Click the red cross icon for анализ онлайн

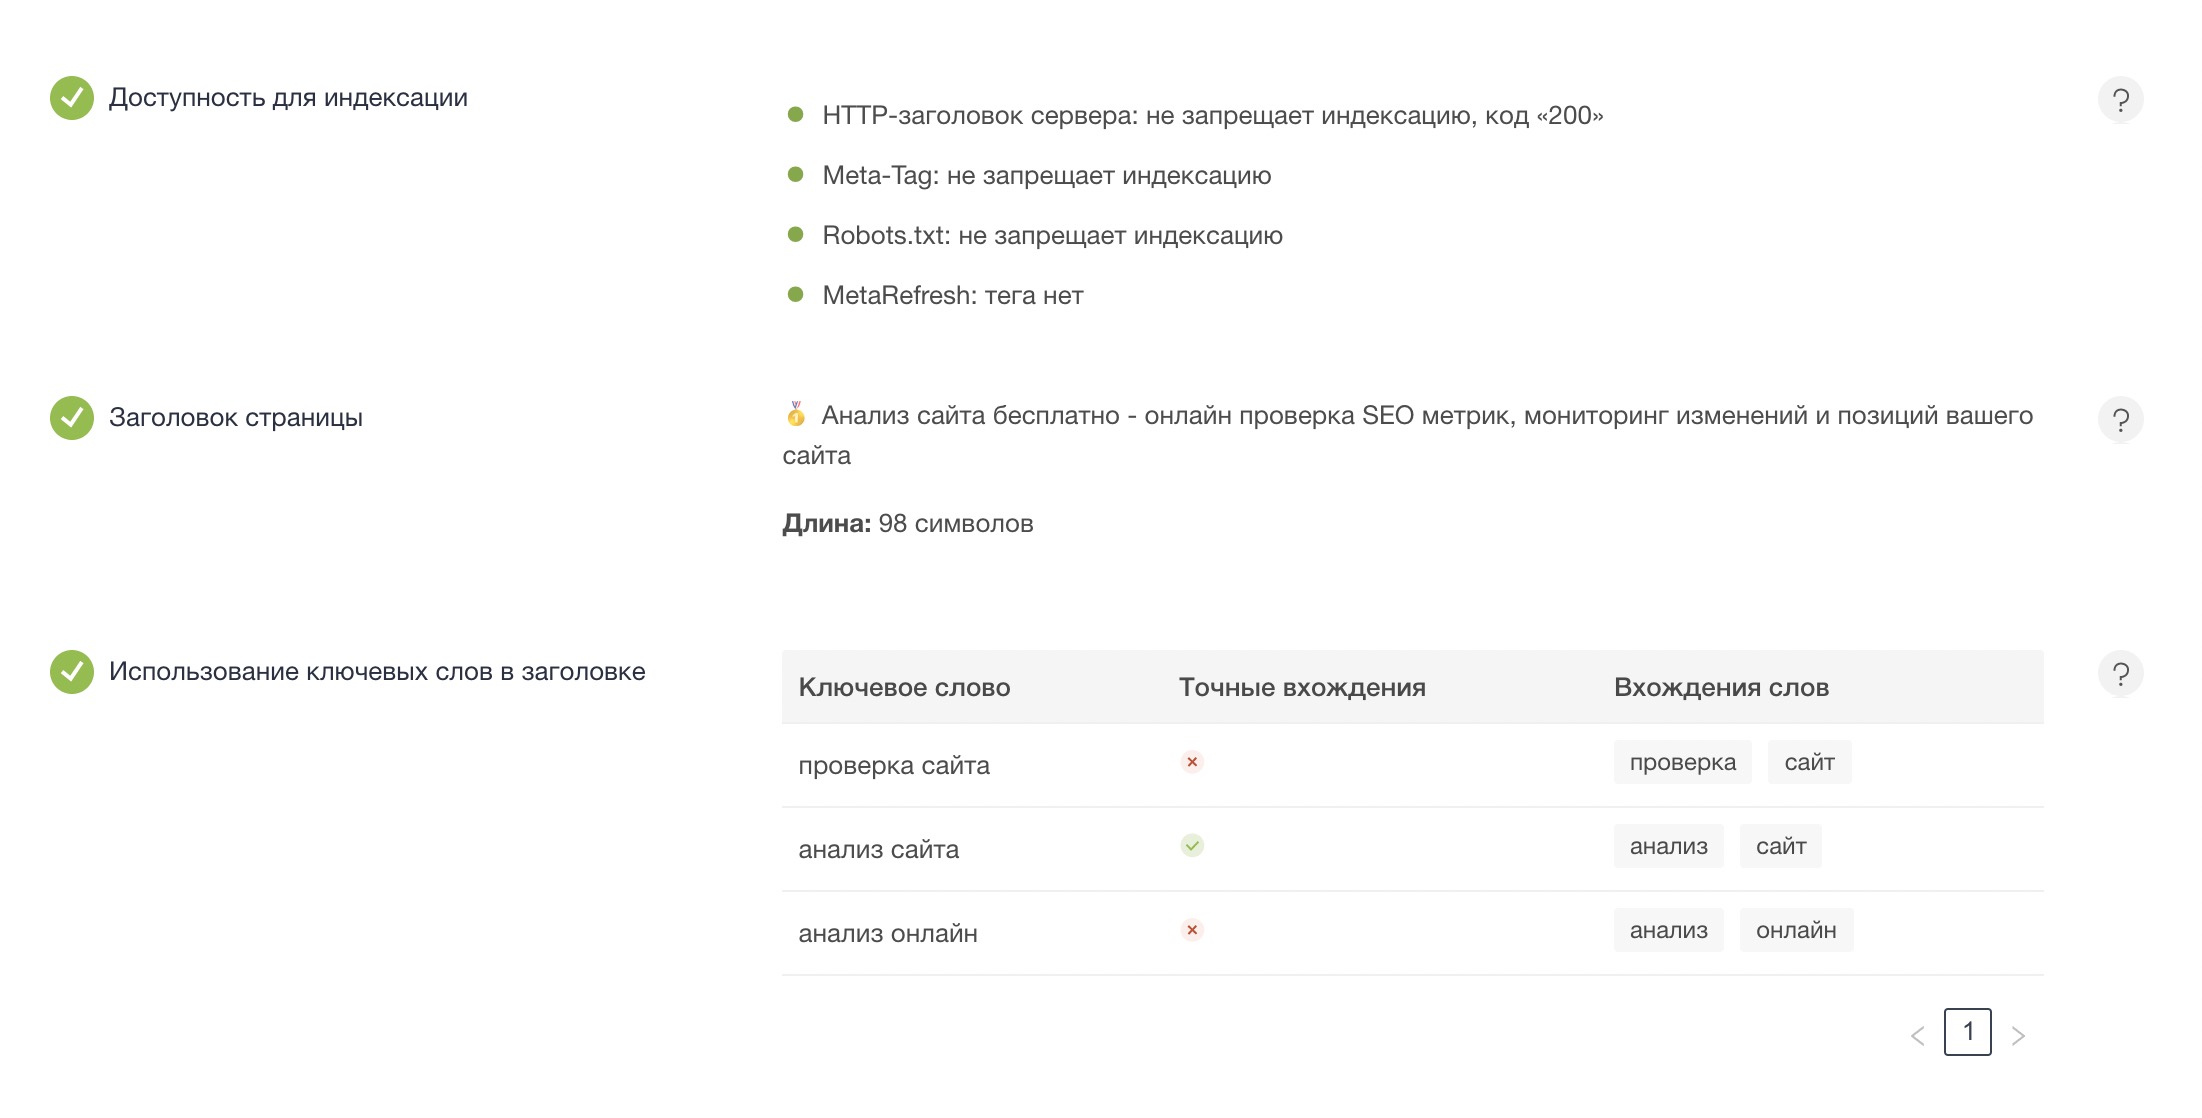[1191, 930]
